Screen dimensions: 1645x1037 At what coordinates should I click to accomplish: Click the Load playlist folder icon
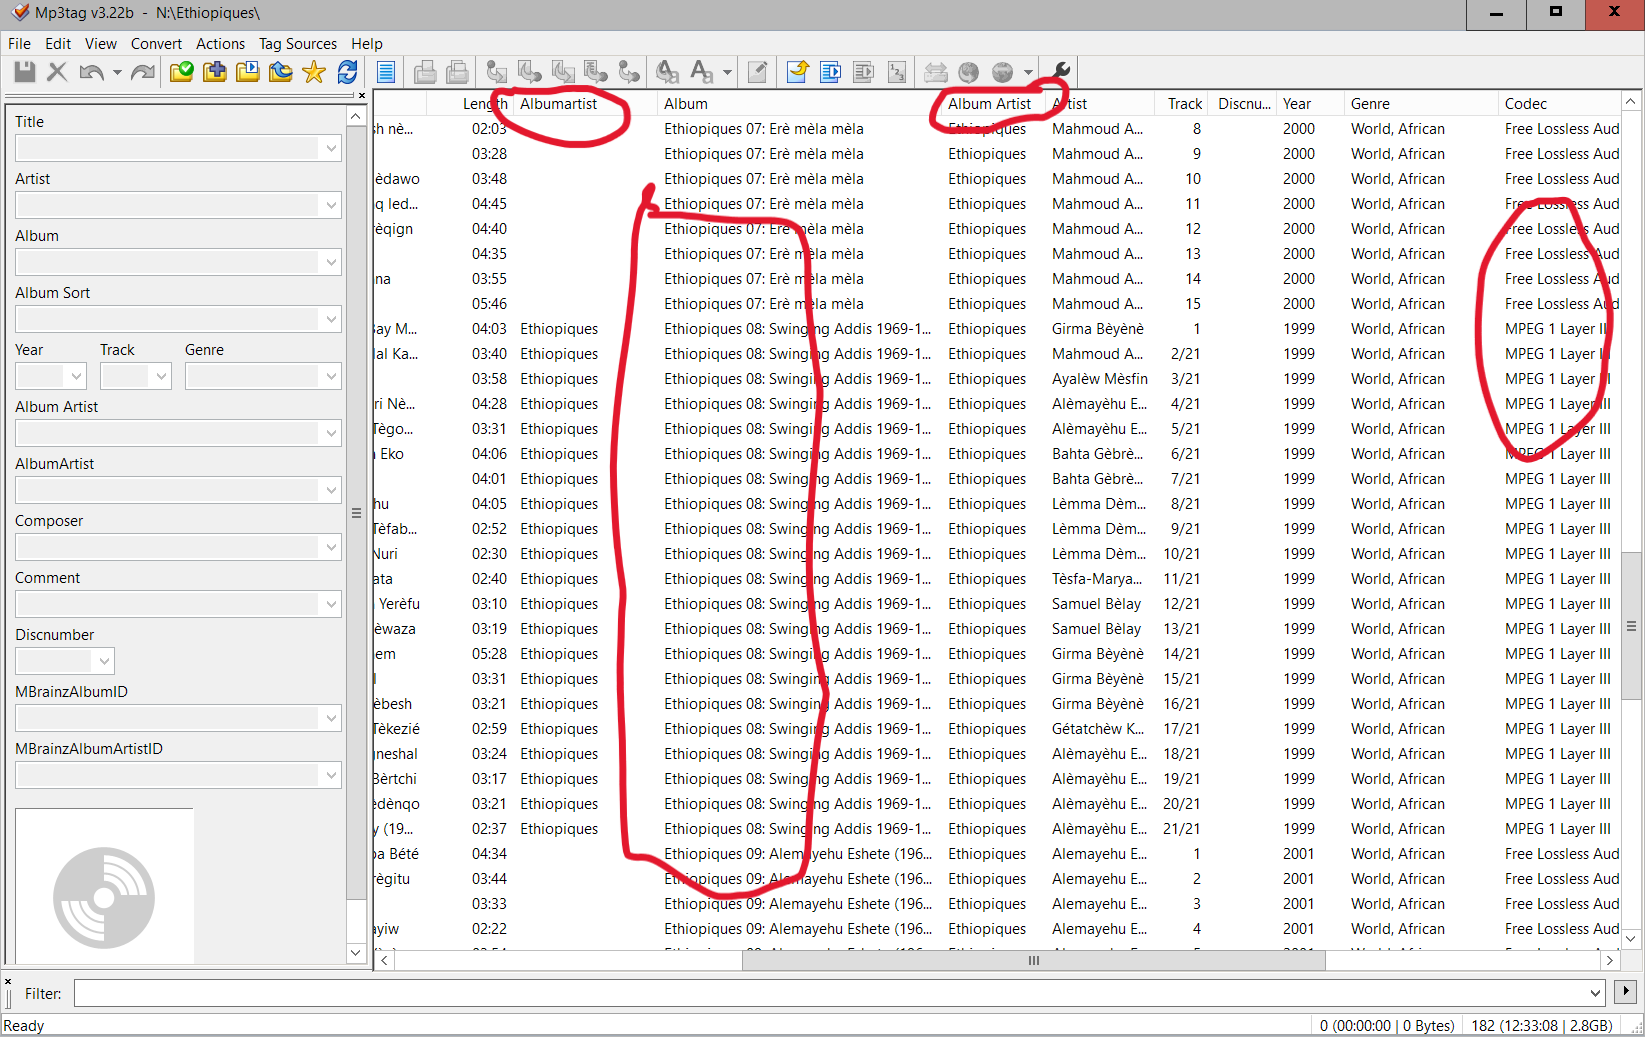point(247,72)
